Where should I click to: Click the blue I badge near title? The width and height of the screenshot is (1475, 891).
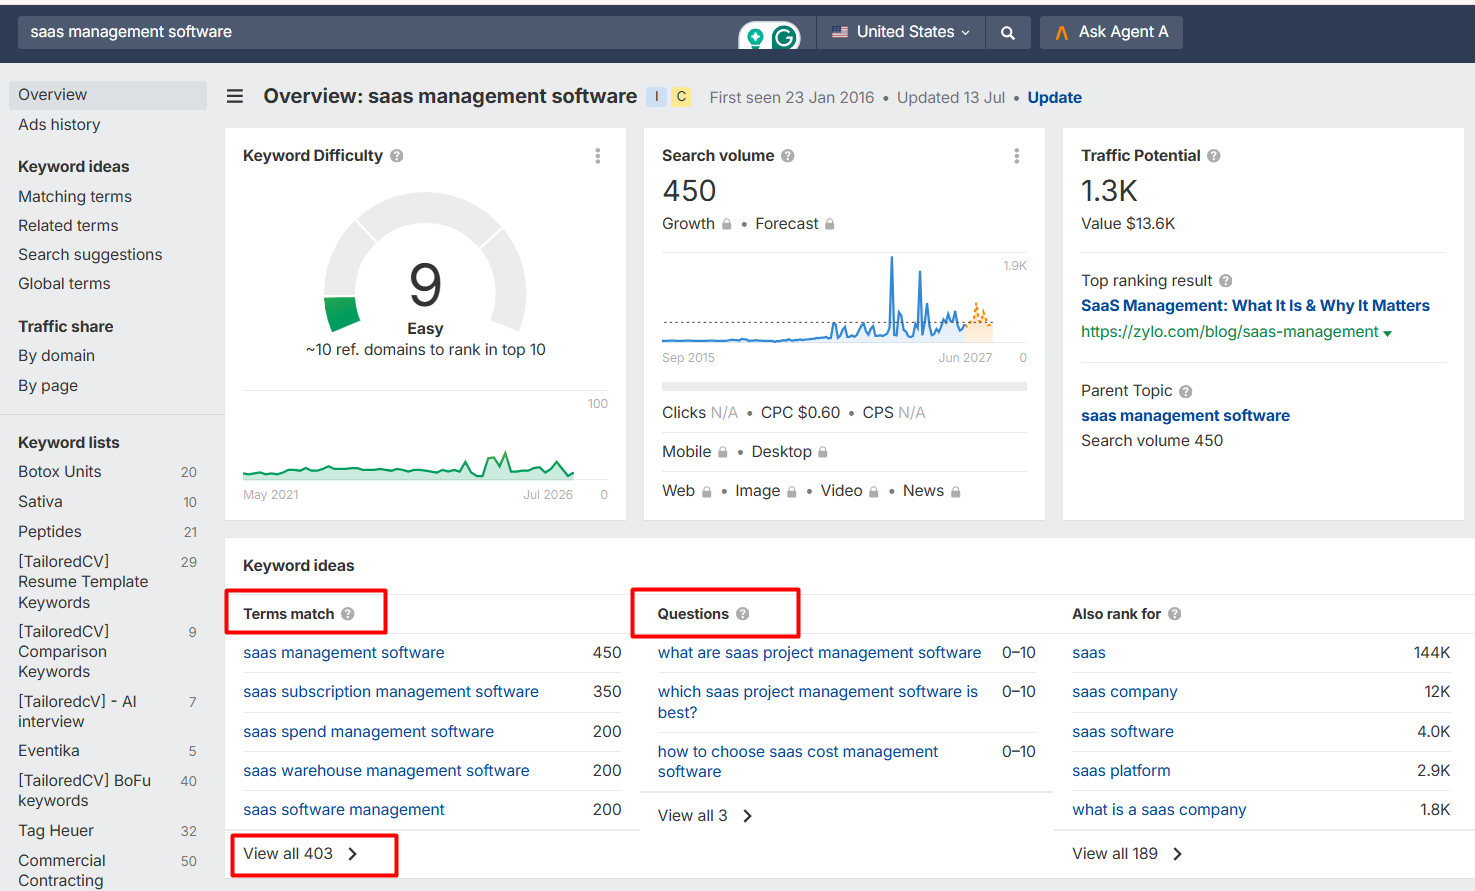[x=656, y=97]
